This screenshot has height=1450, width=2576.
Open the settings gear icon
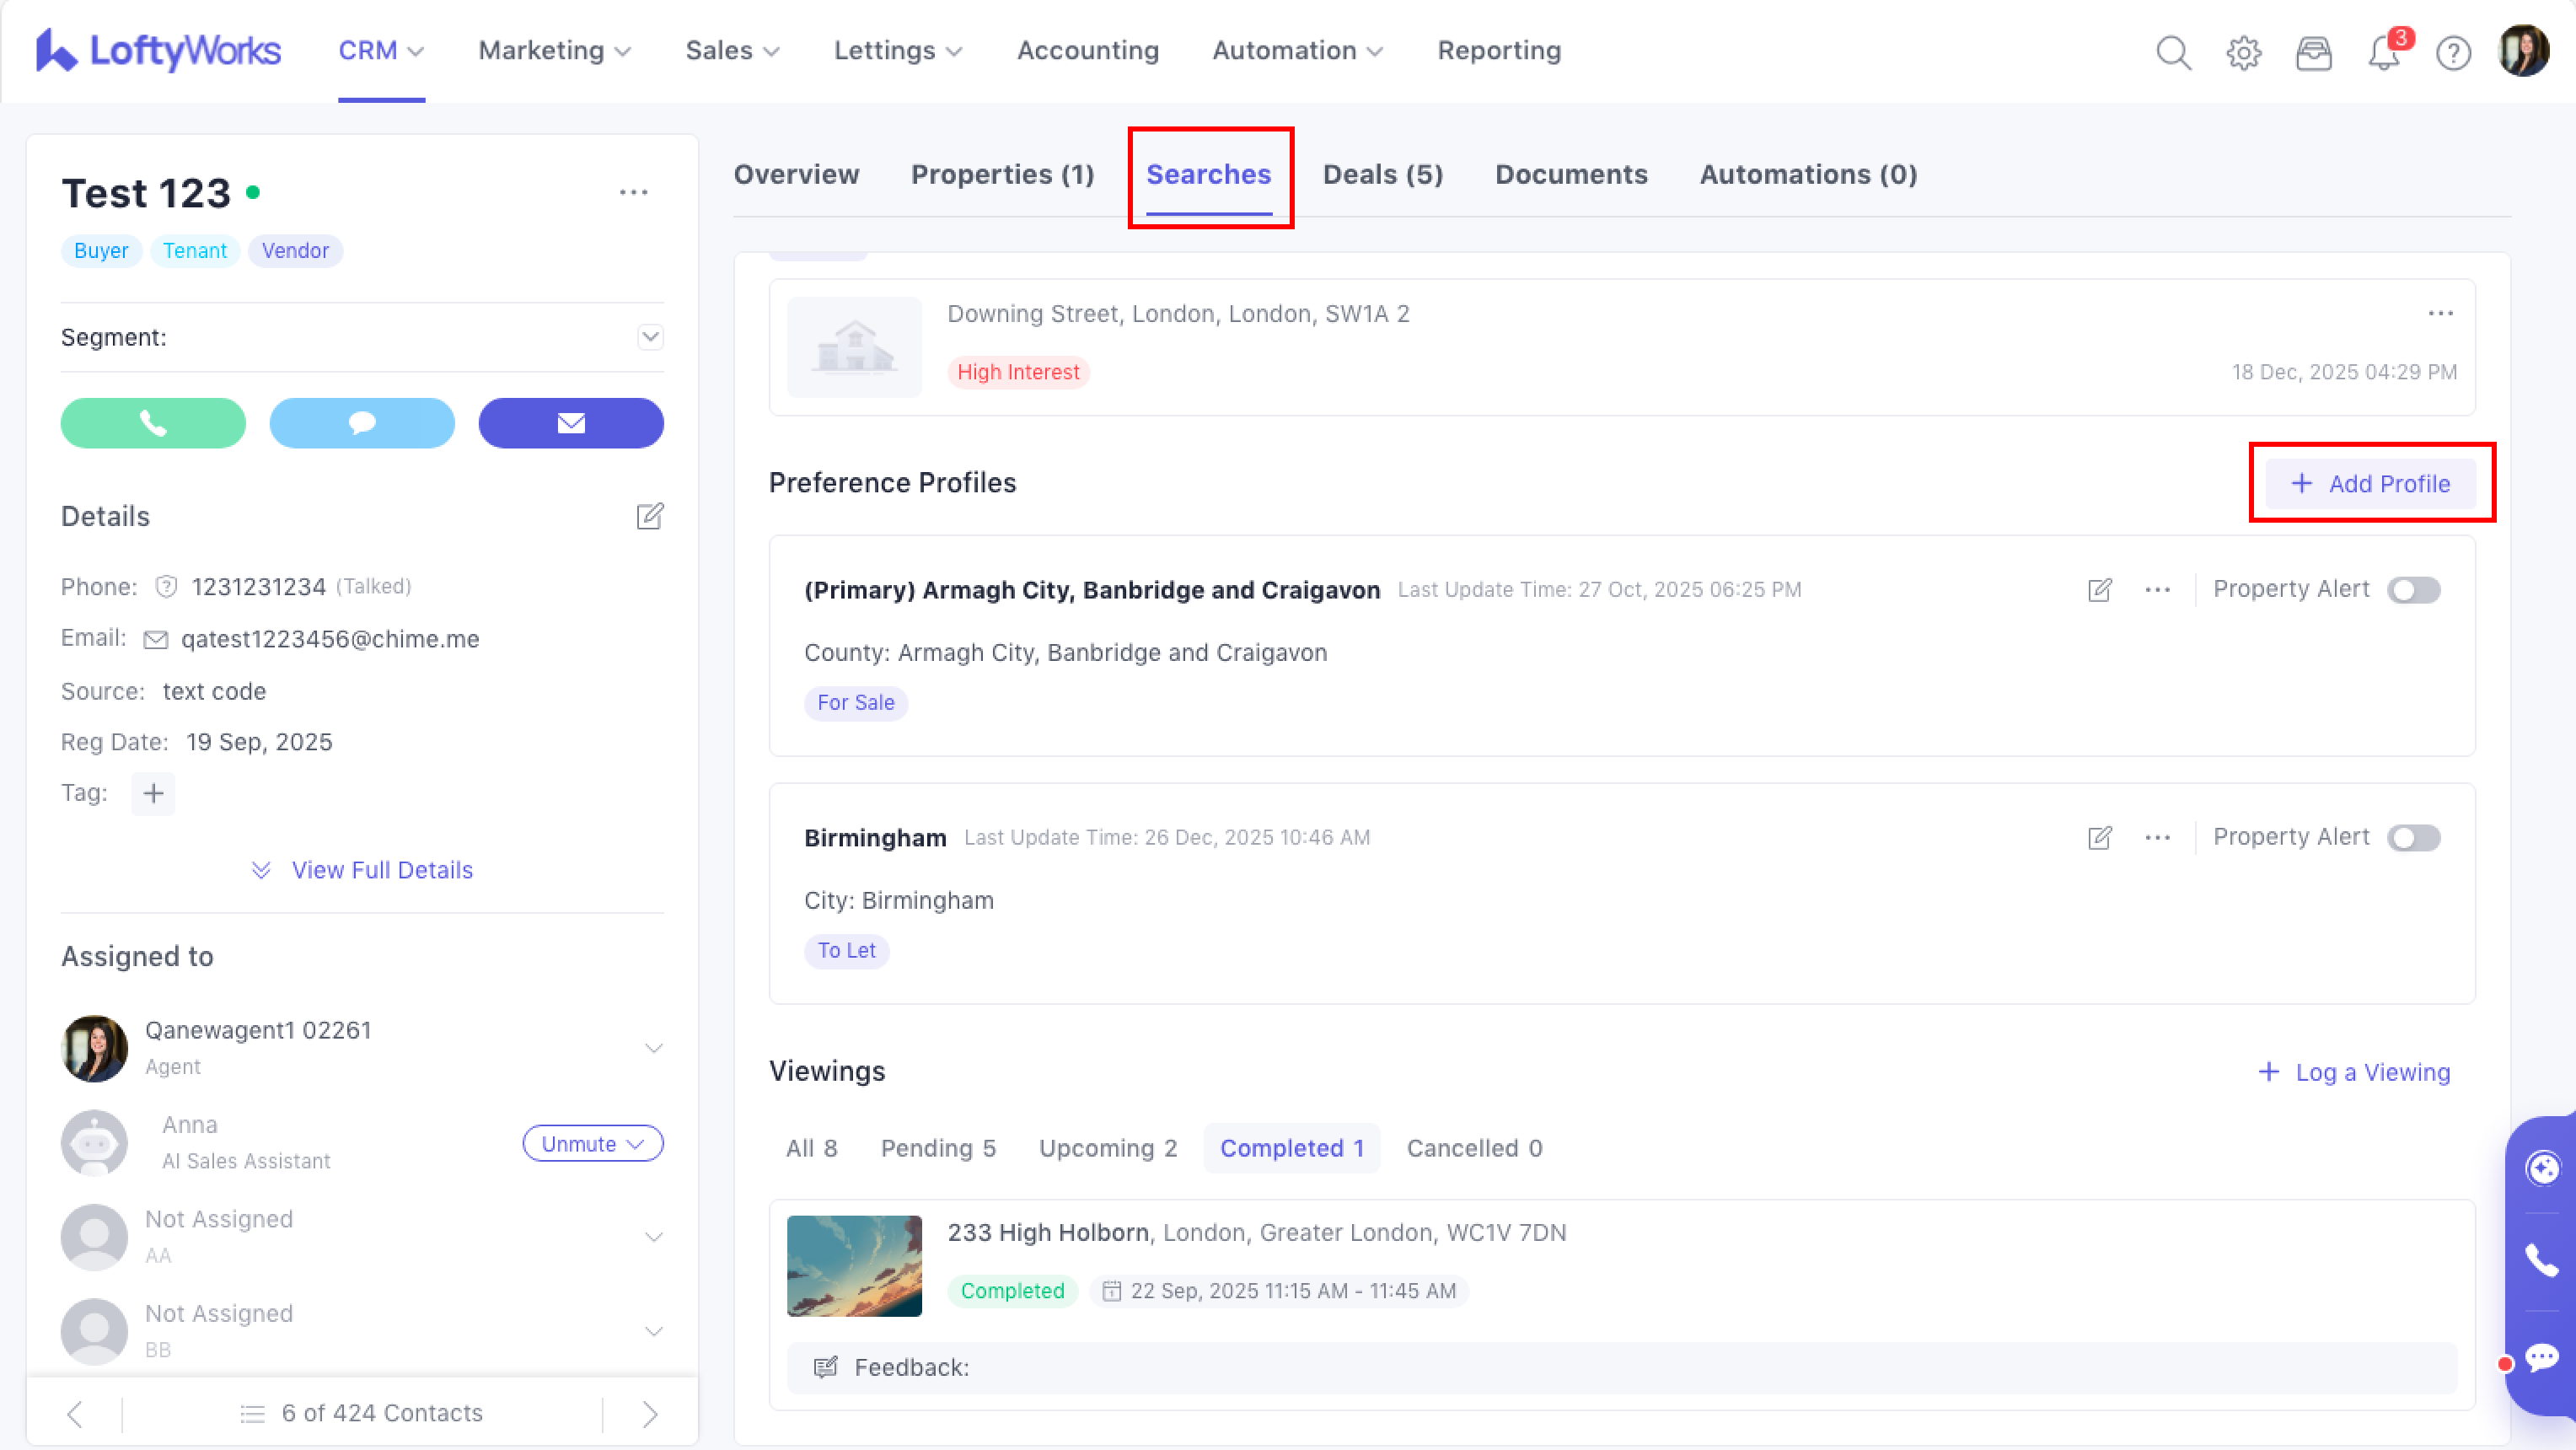[2244, 52]
